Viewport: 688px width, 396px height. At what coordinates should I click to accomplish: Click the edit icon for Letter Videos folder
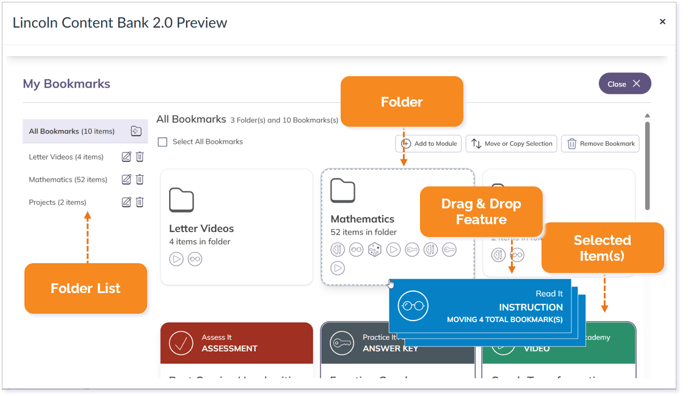126,157
